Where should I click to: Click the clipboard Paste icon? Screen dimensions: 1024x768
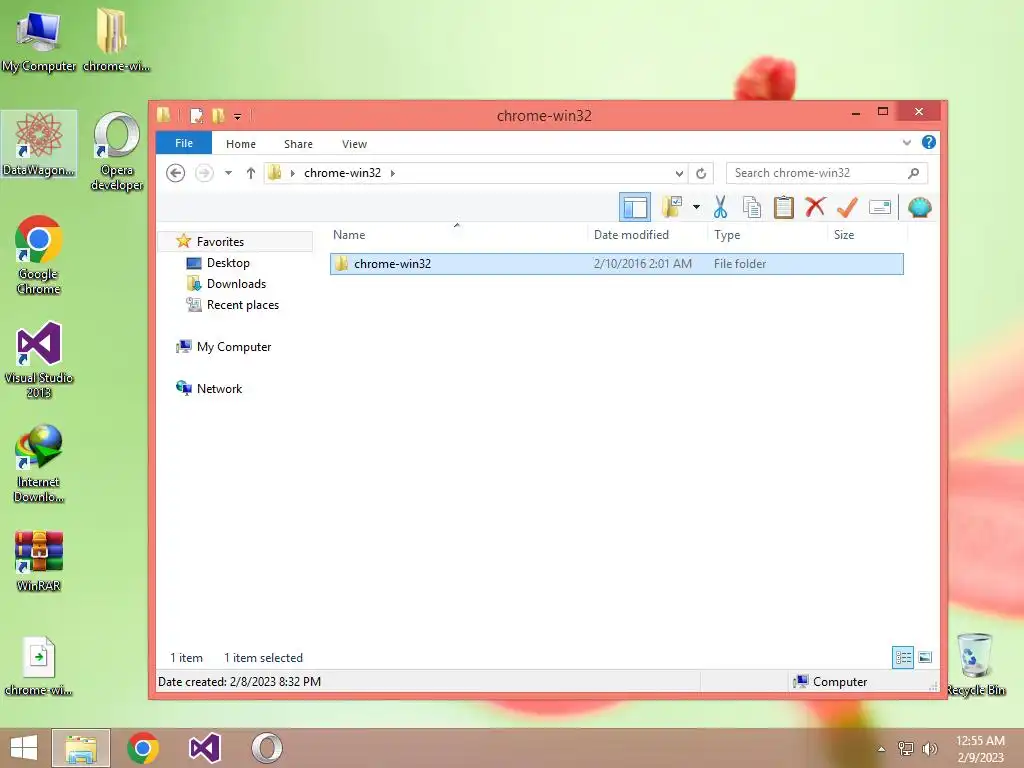click(784, 208)
